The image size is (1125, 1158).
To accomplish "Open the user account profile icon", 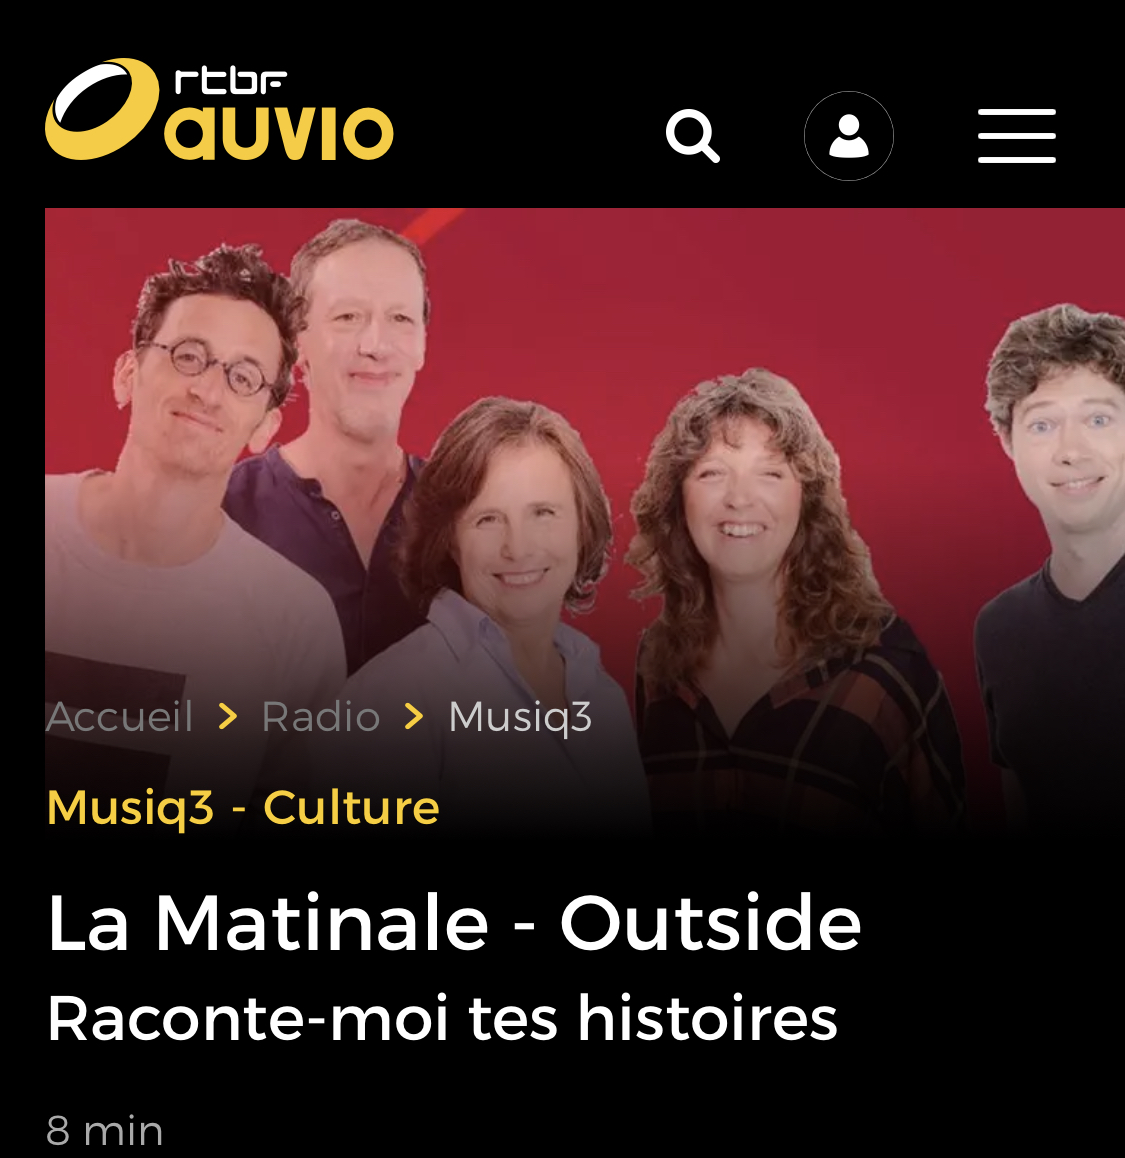I will (x=849, y=136).
